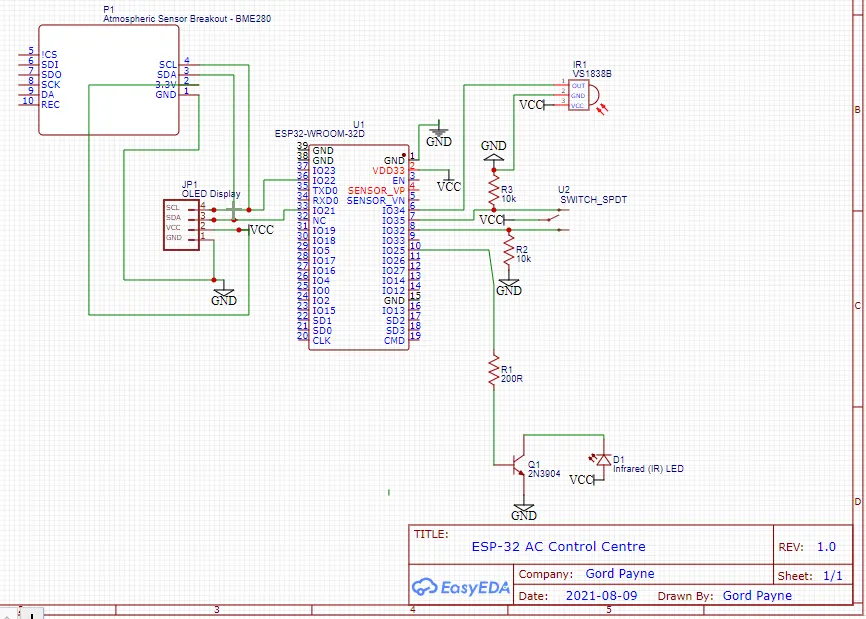Click the OUT pin label on IR1
The image size is (866, 619).
pyautogui.click(x=578, y=86)
